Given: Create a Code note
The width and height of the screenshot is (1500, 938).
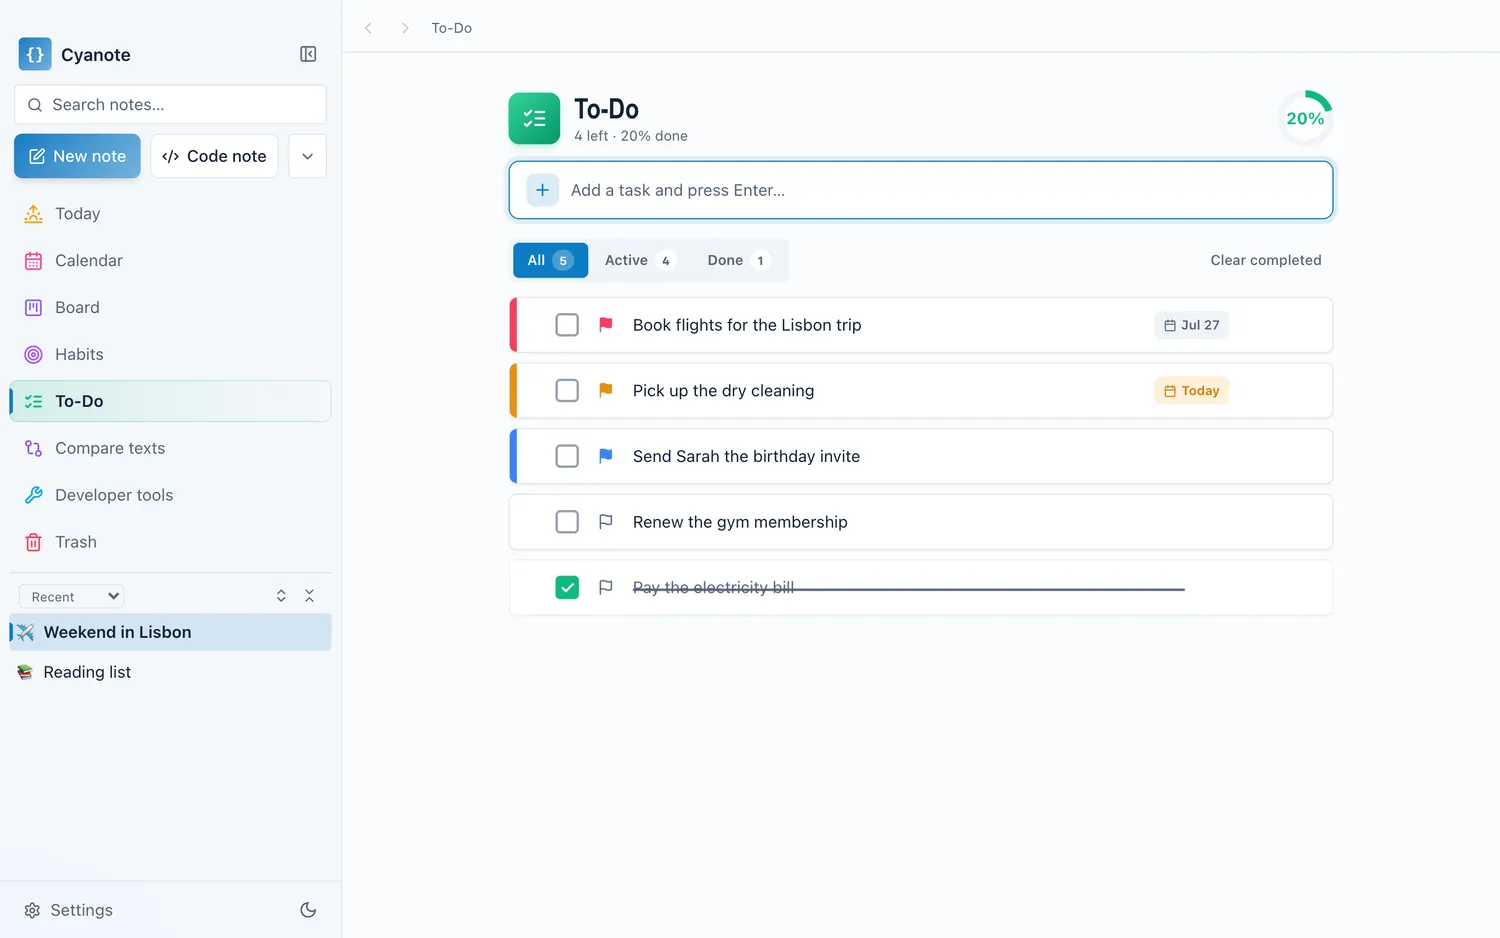Looking at the screenshot, I should click(214, 156).
